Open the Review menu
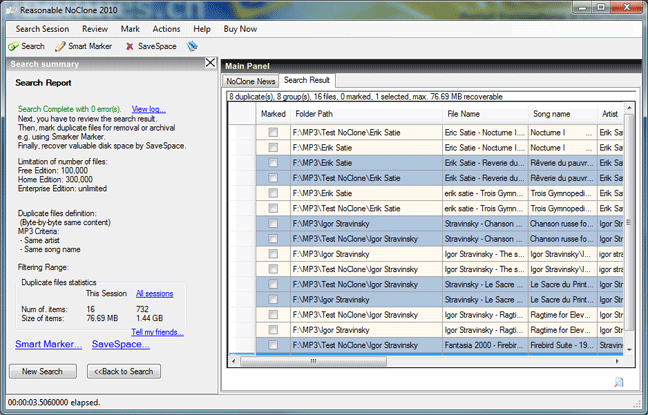The width and height of the screenshot is (648, 415). click(x=95, y=29)
